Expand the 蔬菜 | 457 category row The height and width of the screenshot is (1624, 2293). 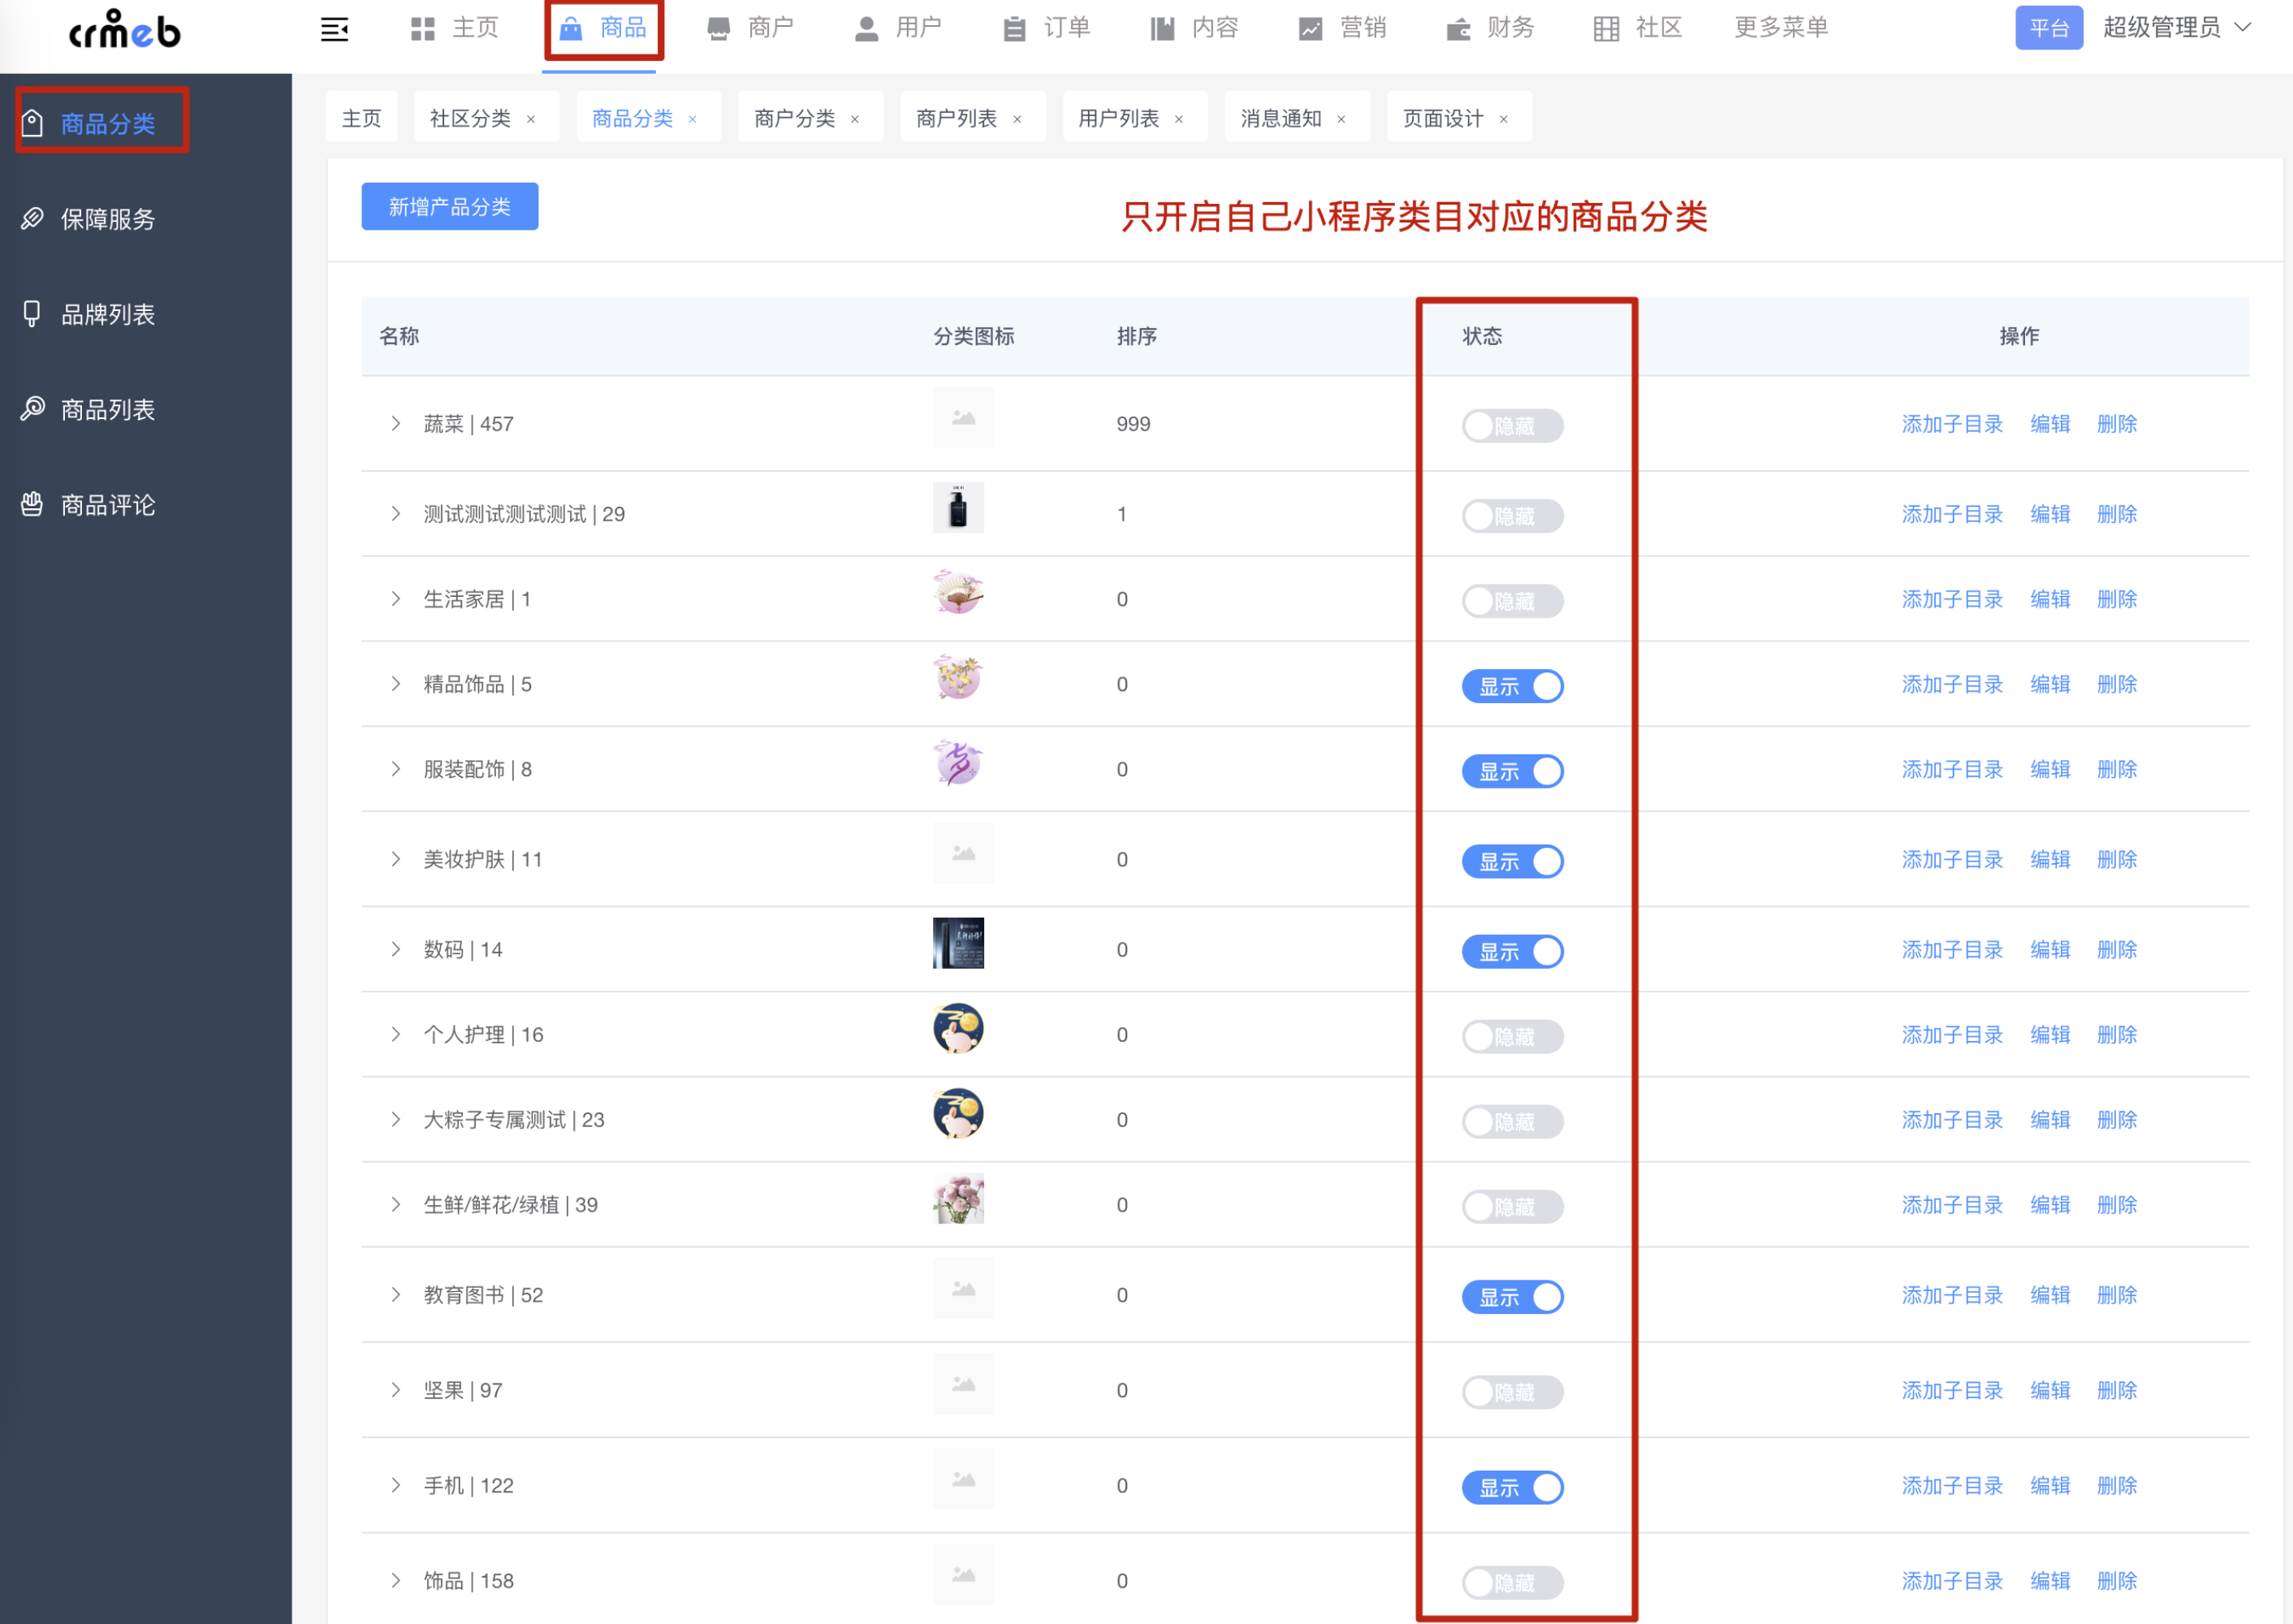pos(396,424)
